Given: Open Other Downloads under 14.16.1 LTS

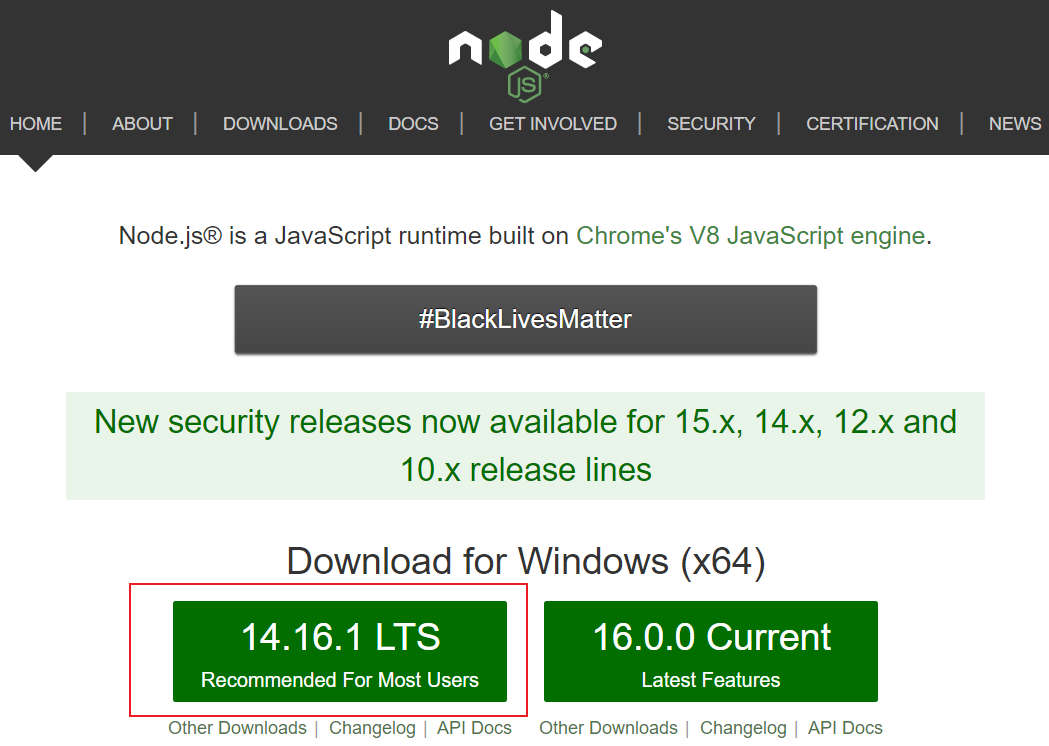Looking at the screenshot, I should pyautogui.click(x=237, y=728).
